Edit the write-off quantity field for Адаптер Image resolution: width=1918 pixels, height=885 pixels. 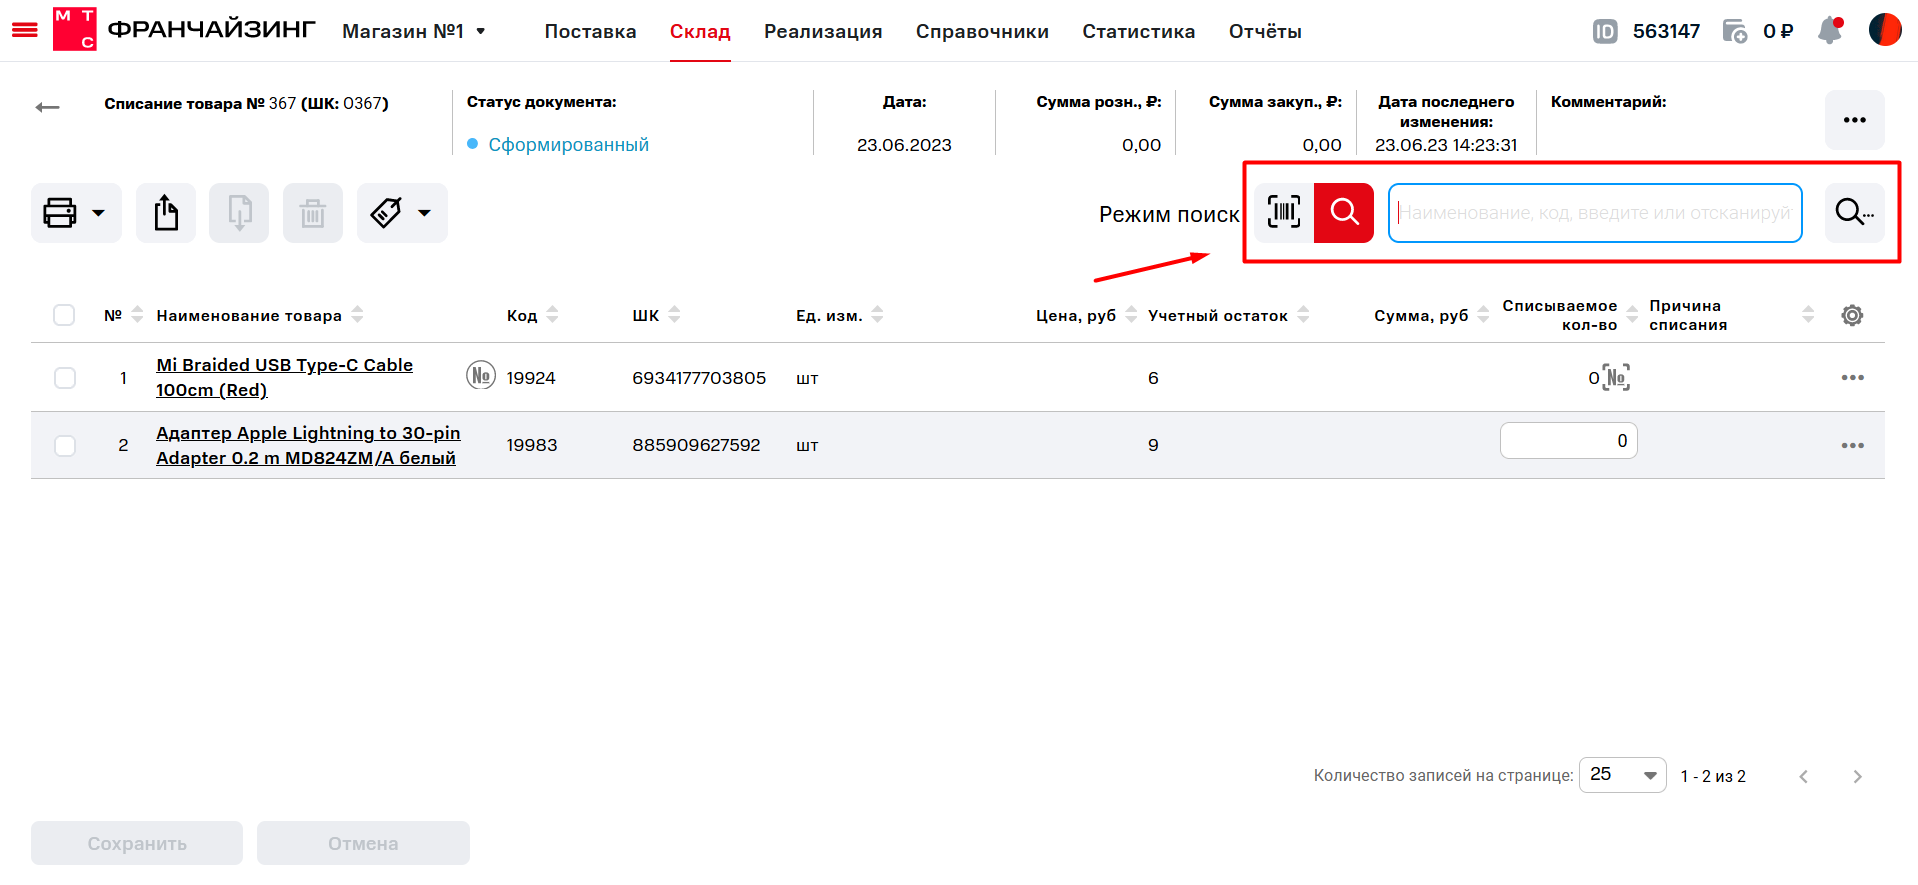coord(1568,441)
